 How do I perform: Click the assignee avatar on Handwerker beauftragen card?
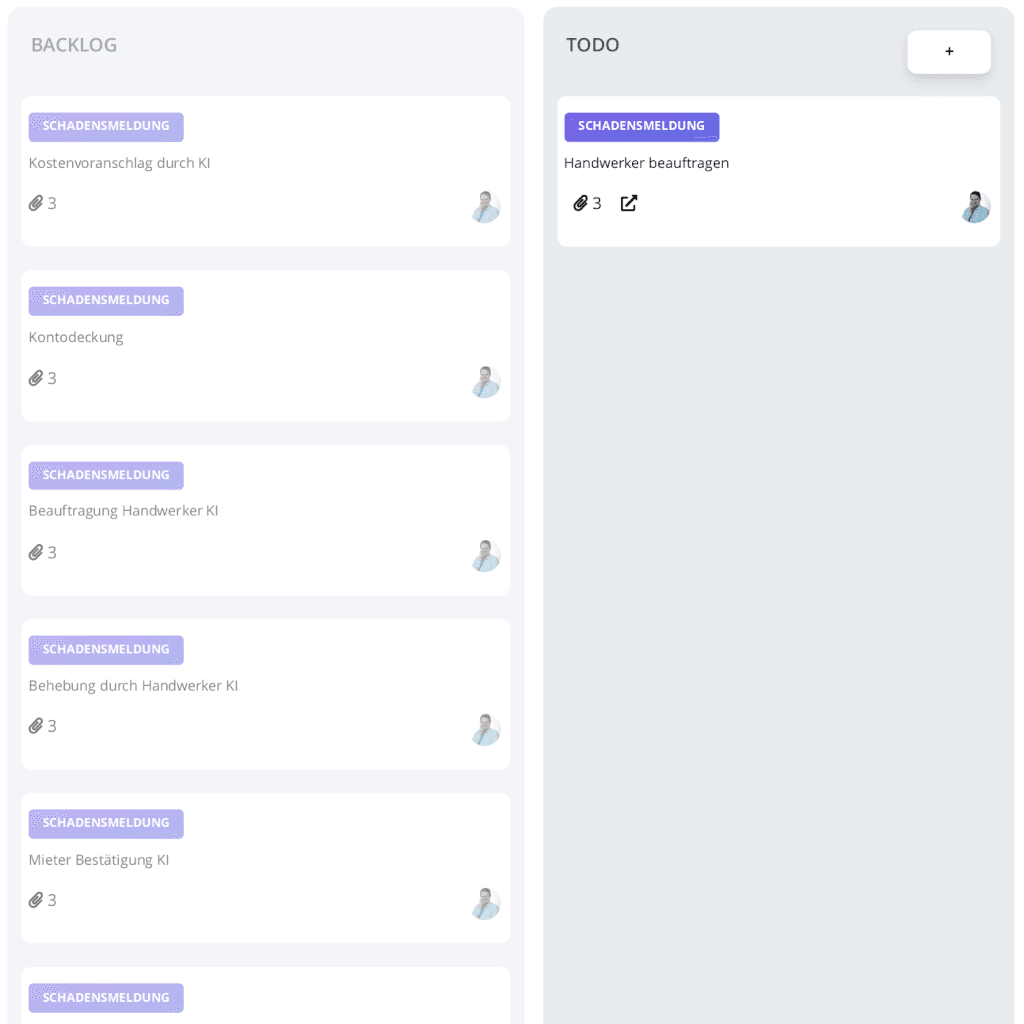point(974,207)
